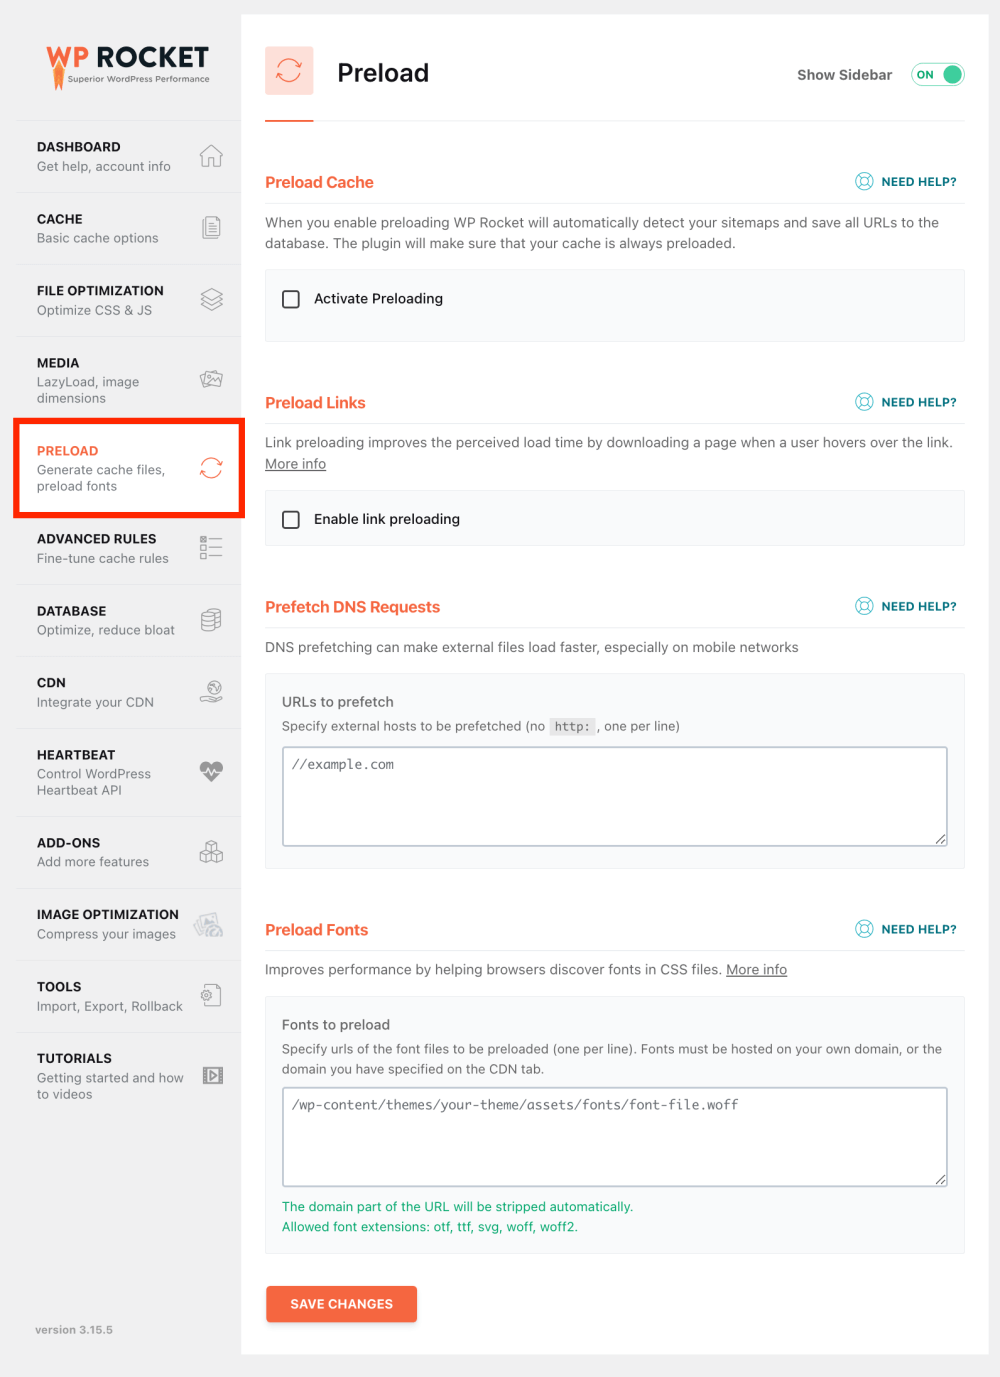Click the Cache document icon
This screenshot has height=1377, width=1000.
click(211, 227)
